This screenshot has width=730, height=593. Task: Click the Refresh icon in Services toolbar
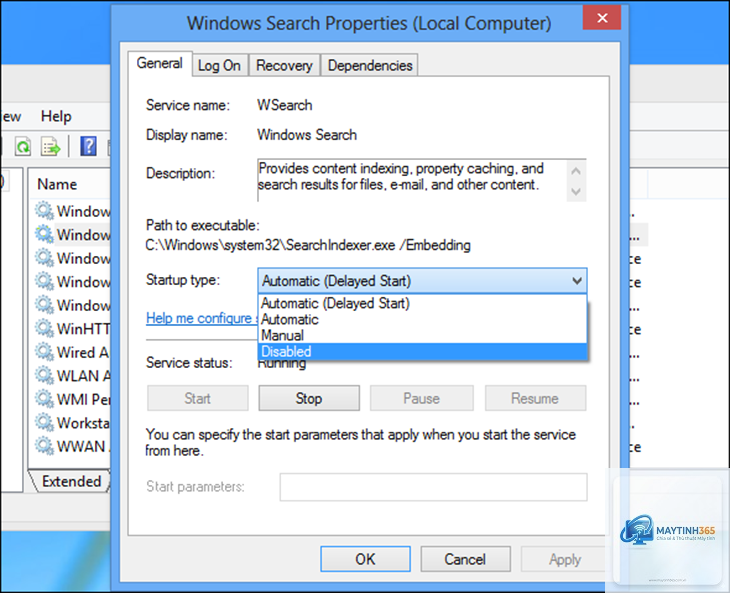(23, 147)
